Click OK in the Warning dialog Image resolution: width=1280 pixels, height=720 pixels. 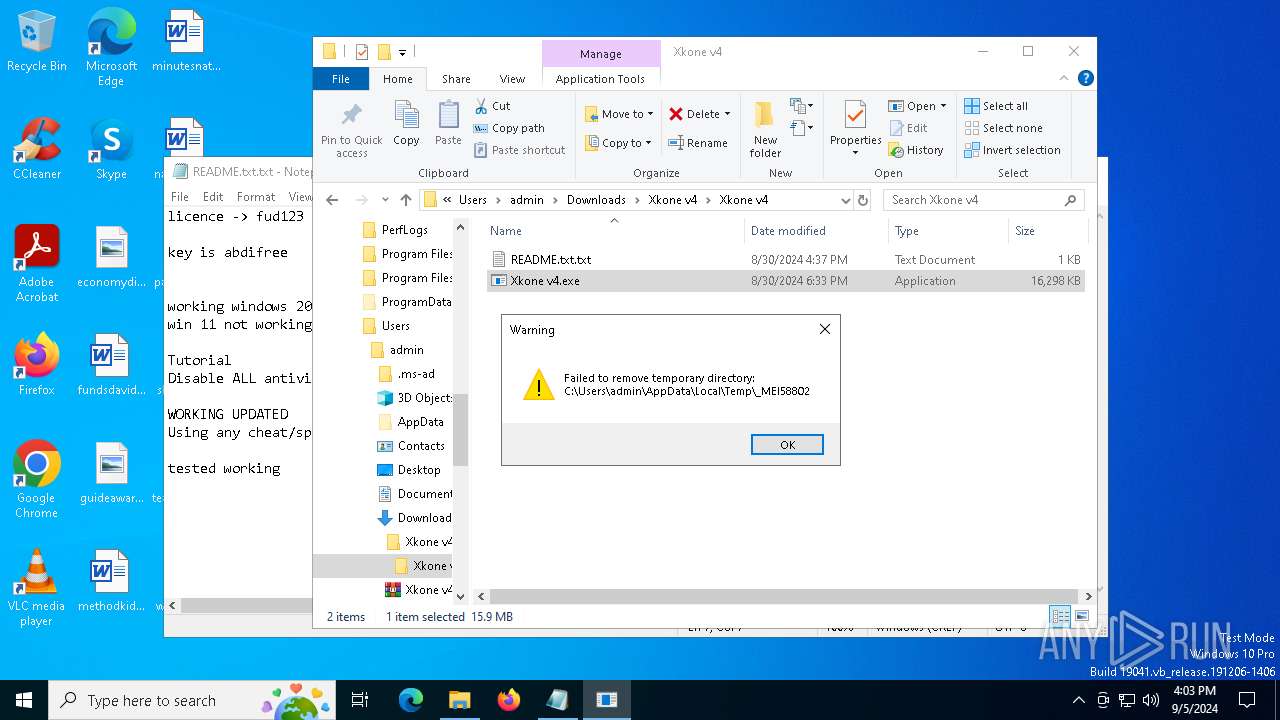coord(787,445)
